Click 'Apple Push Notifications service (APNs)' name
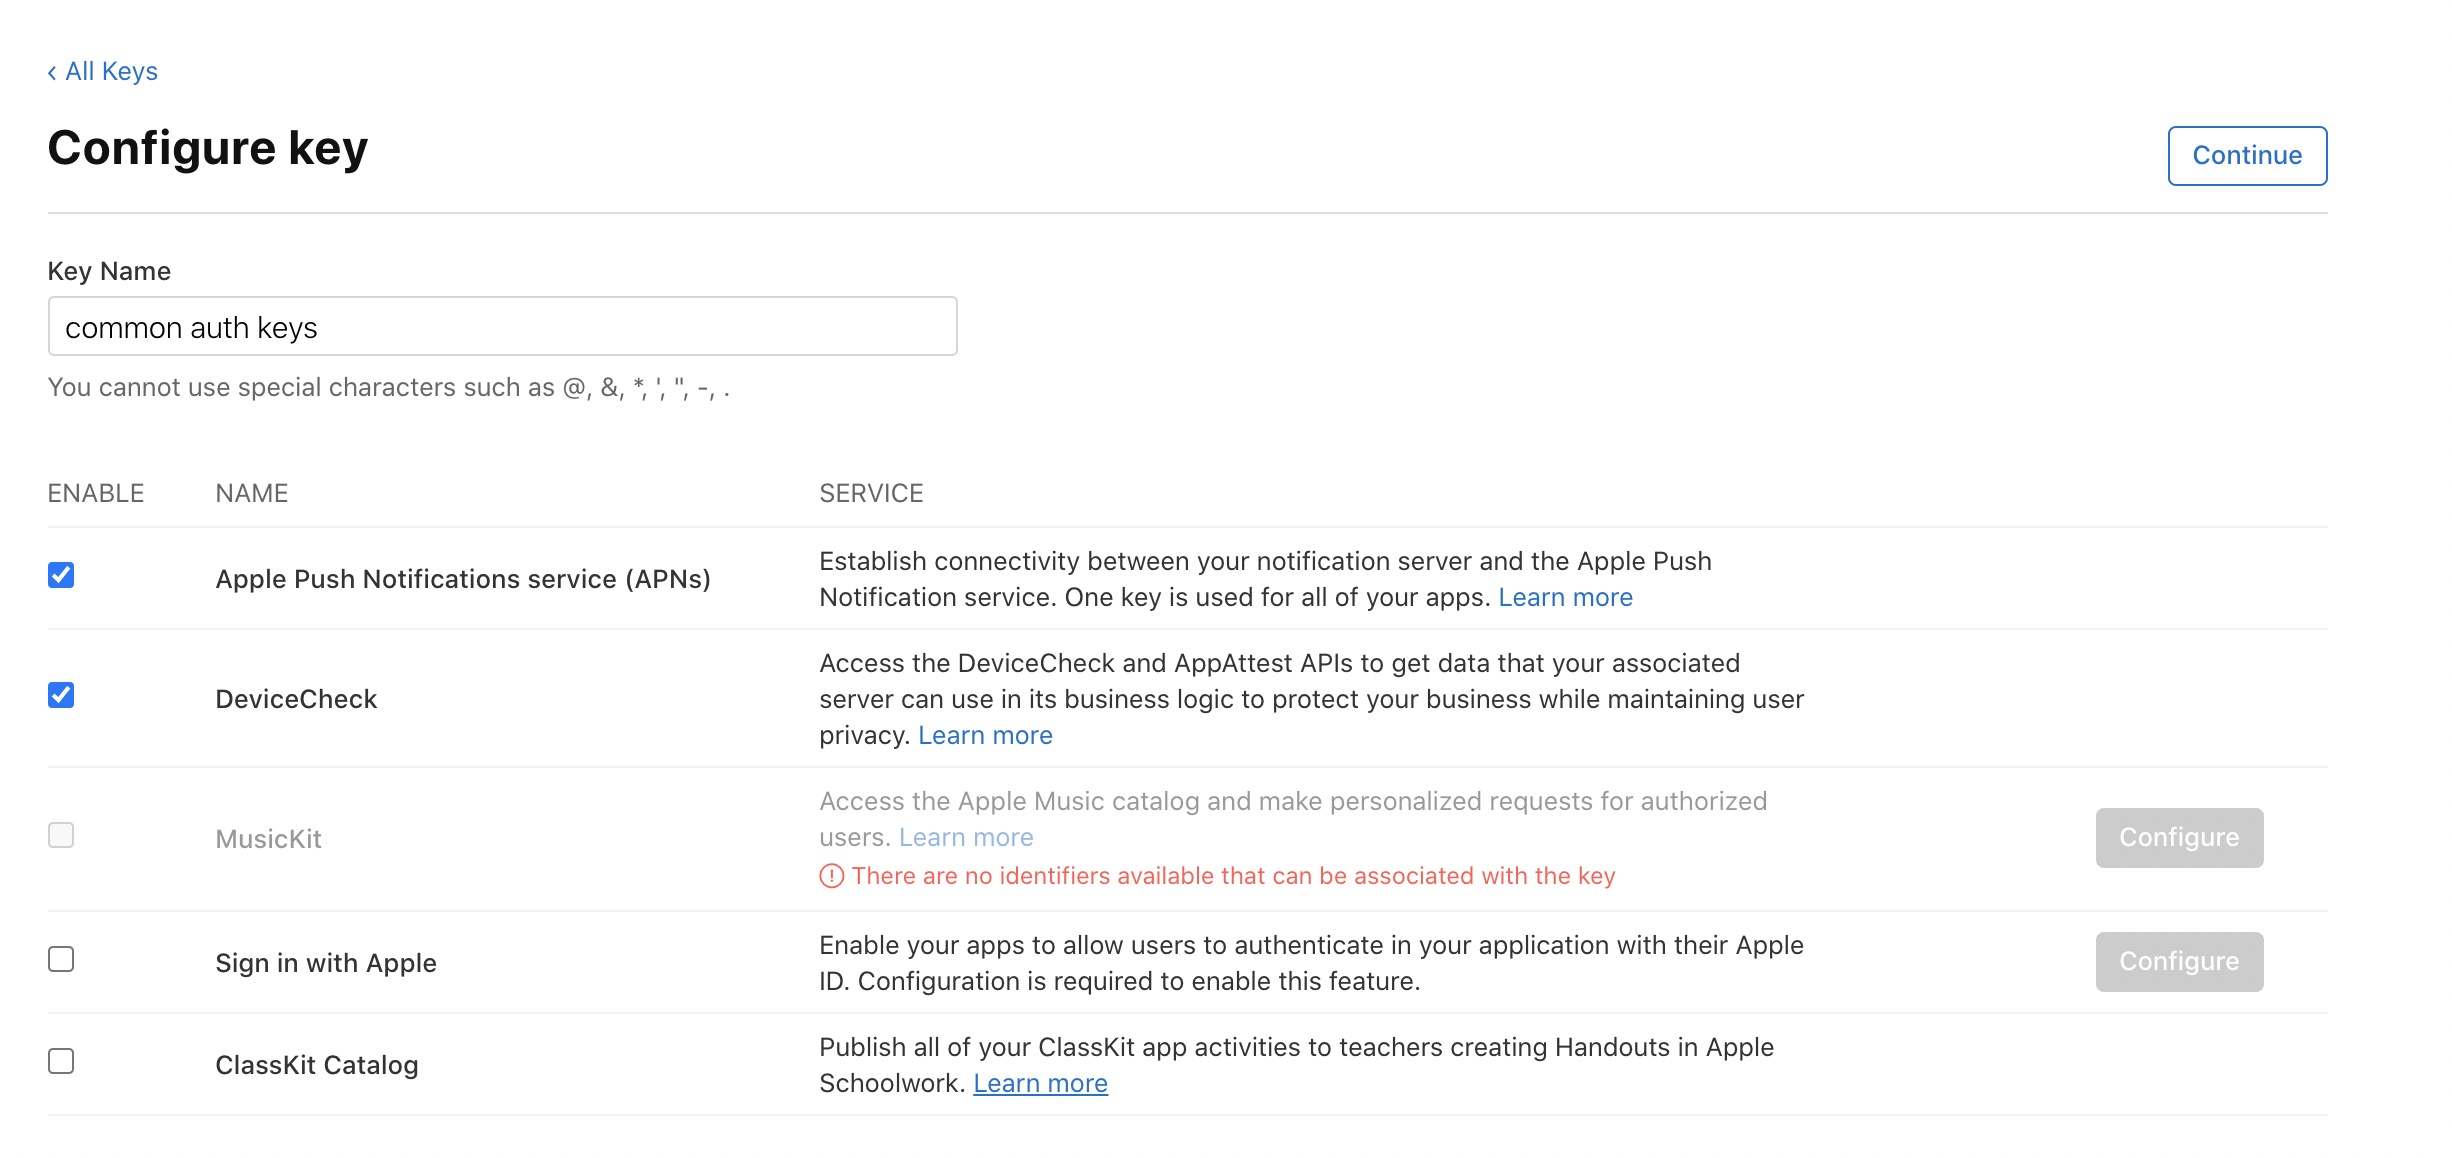This screenshot has width=2452, height=1158. pyautogui.click(x=463, y=579)
